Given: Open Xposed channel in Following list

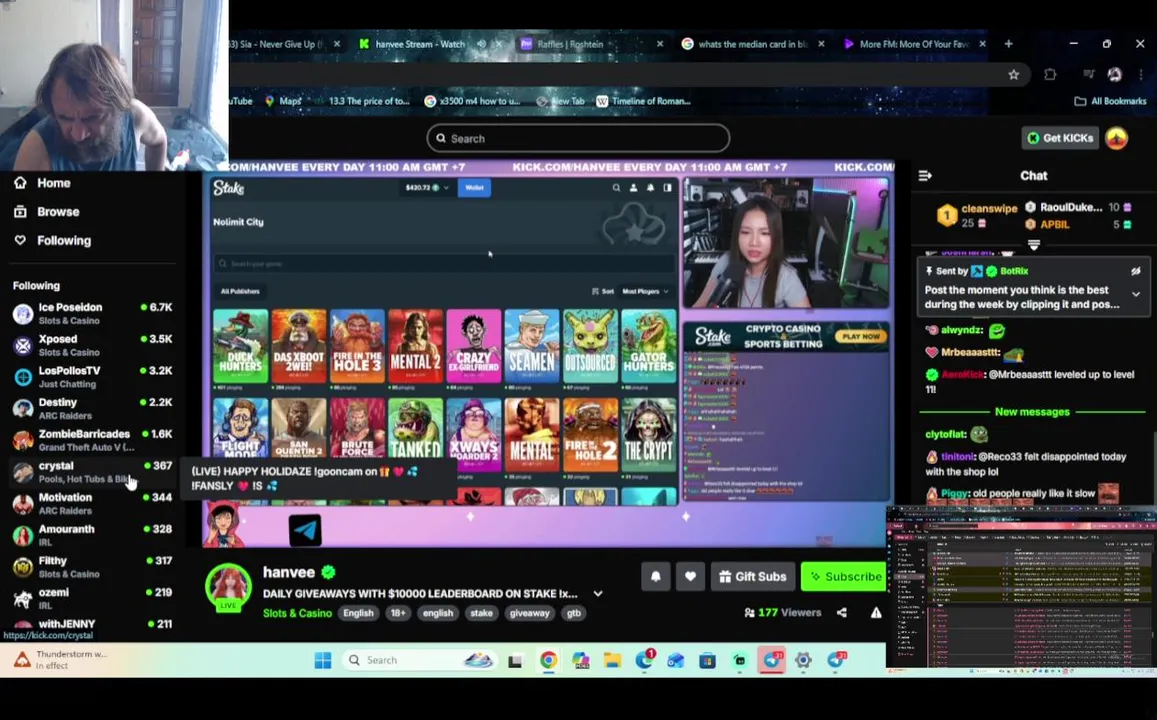Looking at the screenshot, I should coord(92,345).
